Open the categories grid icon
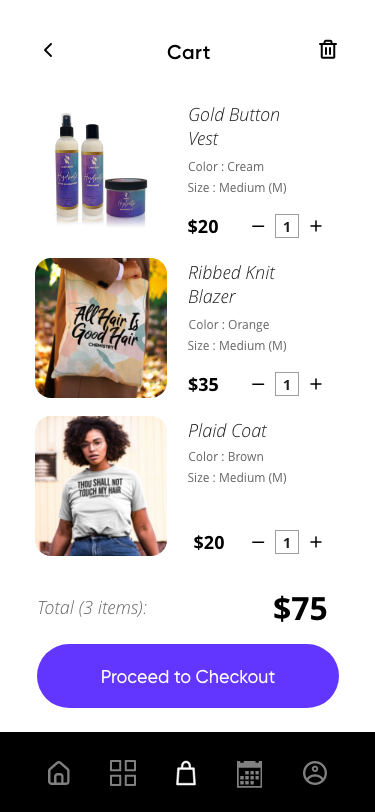Viewport: 375px width, 812px height. pyautogui.click(x=123, y=773)
